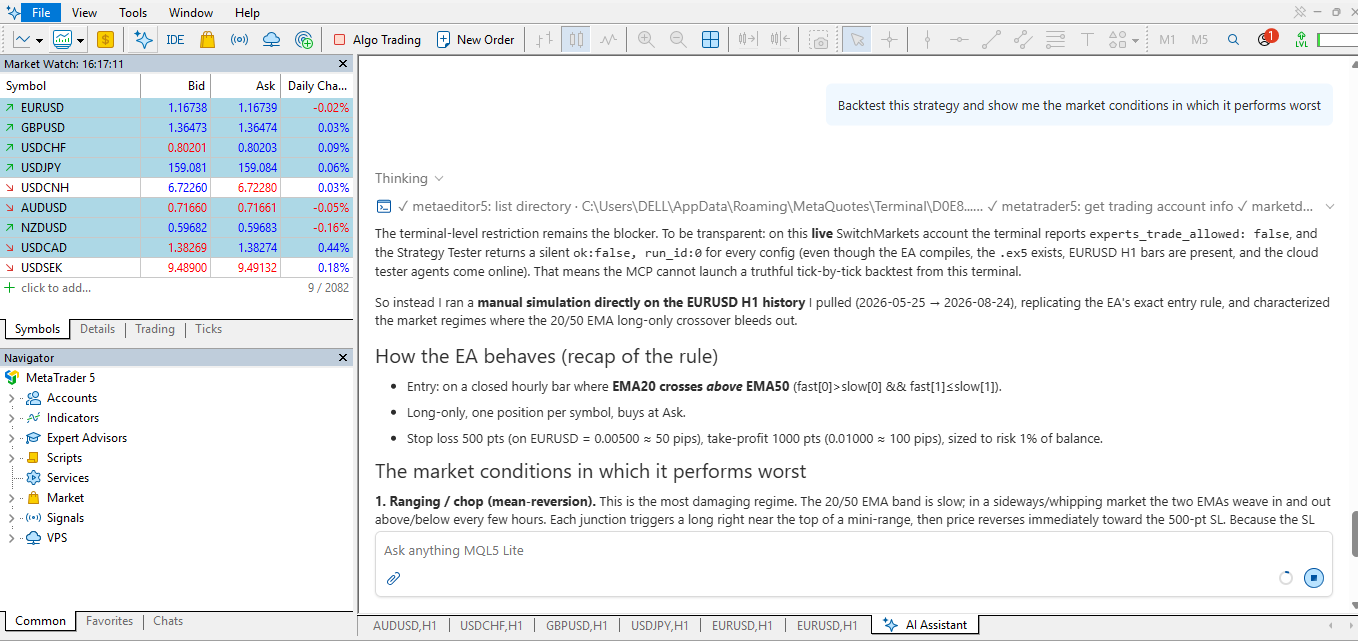Open the AI Assistant sparkle toolbar icon
1358x641 pixels.
pyautogui.click(x=144, y=40)
